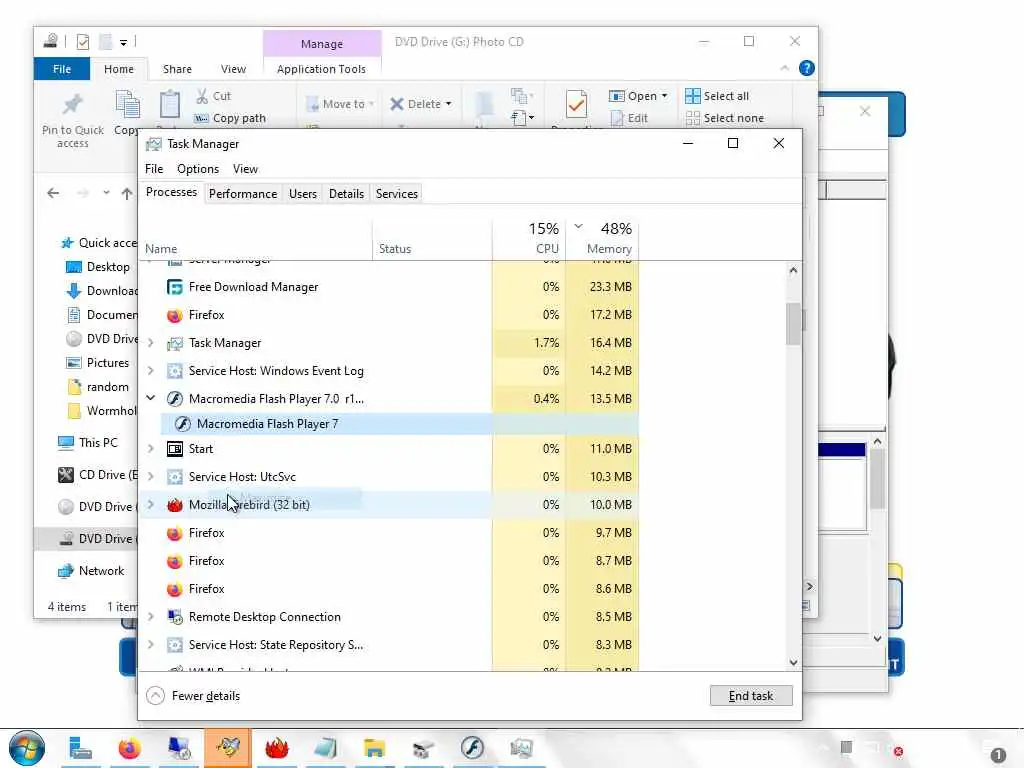Viewport: 1024px width, 768px height.
Task: Click Fewer details toggle
Action: pos(193,696)
